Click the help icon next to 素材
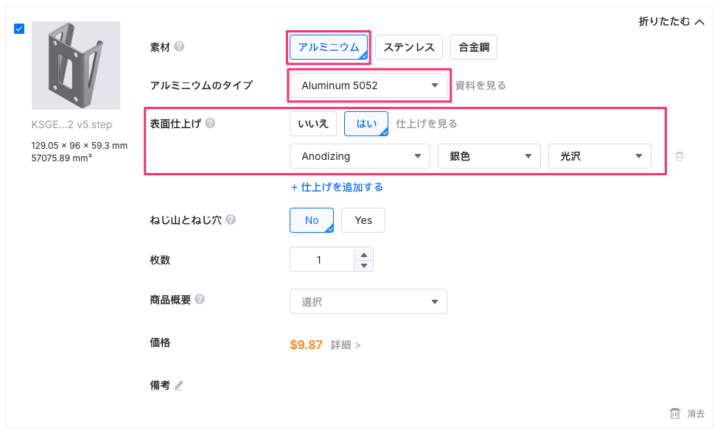 click(180, 47)
